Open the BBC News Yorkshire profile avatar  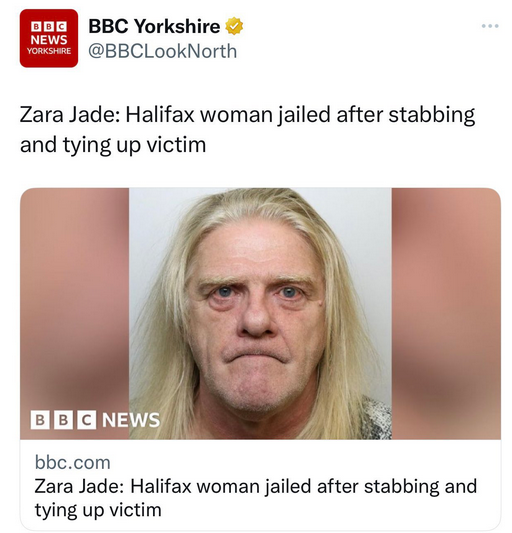(x=49, y=38)
